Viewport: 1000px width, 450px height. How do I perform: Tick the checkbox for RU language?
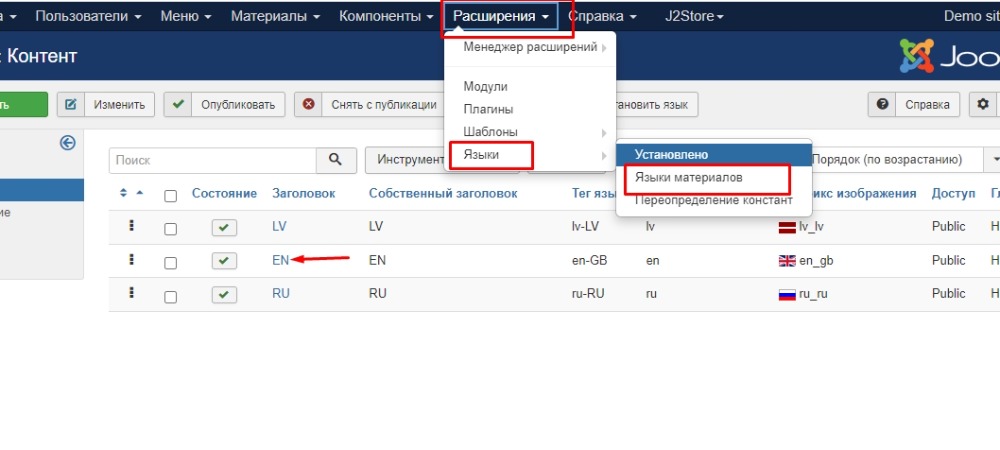click(x=170, y=296)
